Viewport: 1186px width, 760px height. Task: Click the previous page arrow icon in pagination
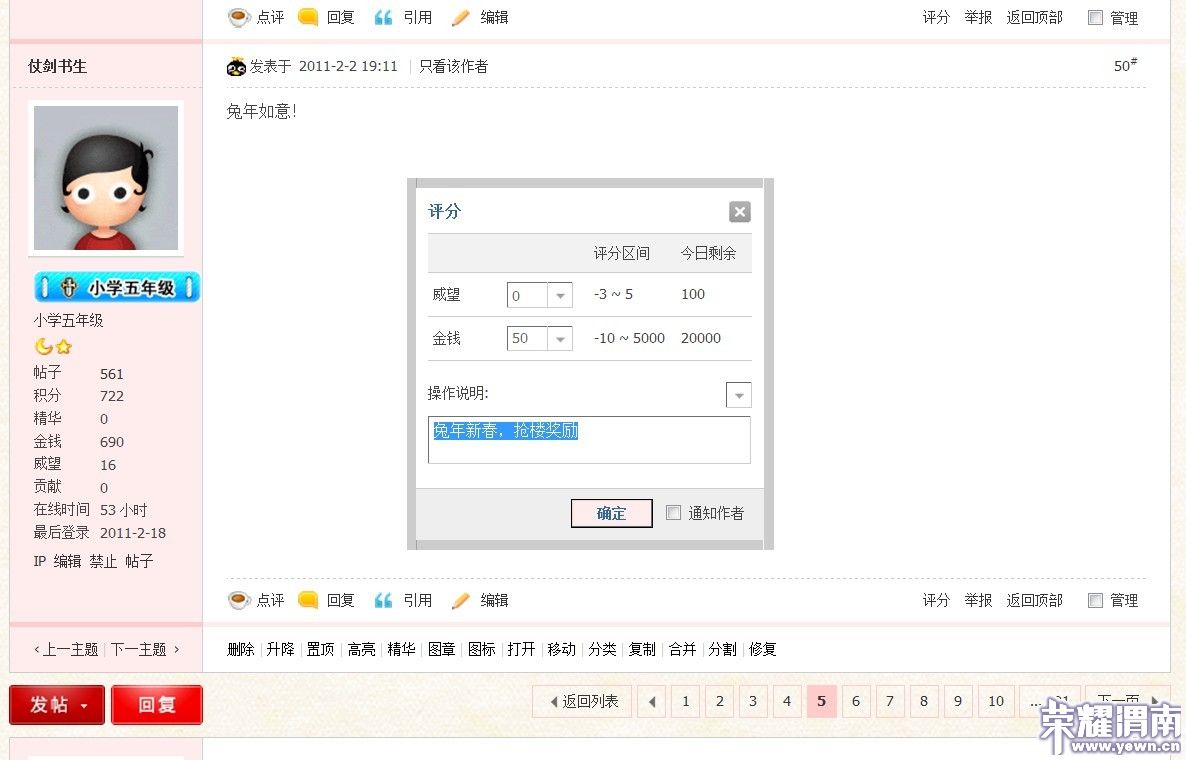(652, 702)
